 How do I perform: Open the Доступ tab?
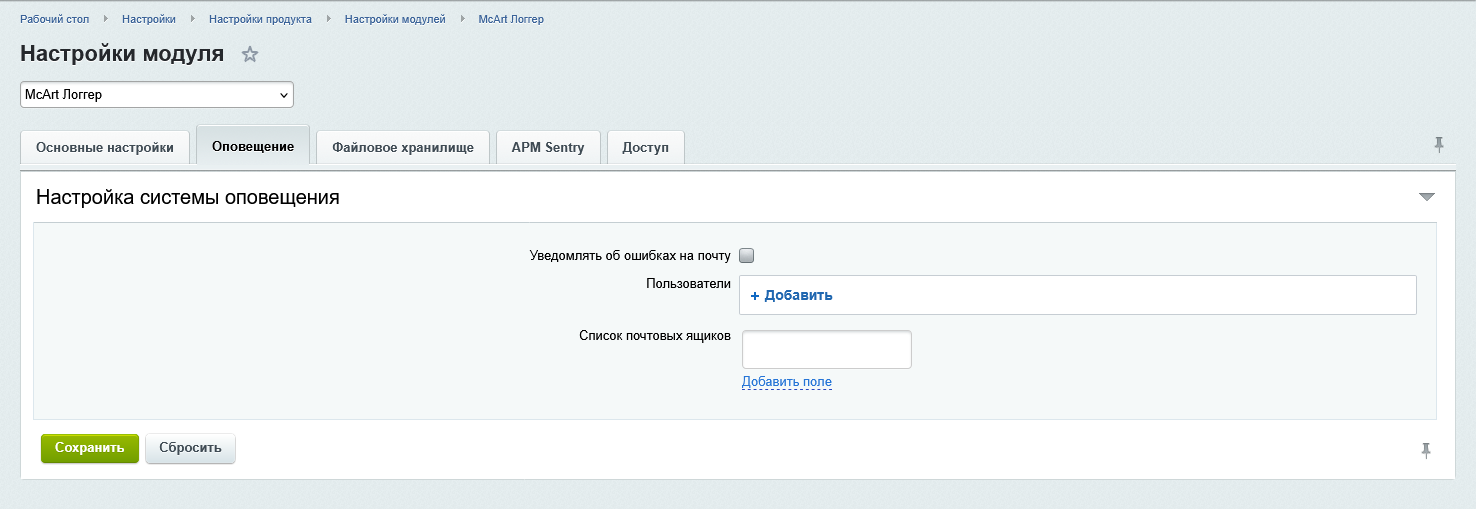point(645,148)
